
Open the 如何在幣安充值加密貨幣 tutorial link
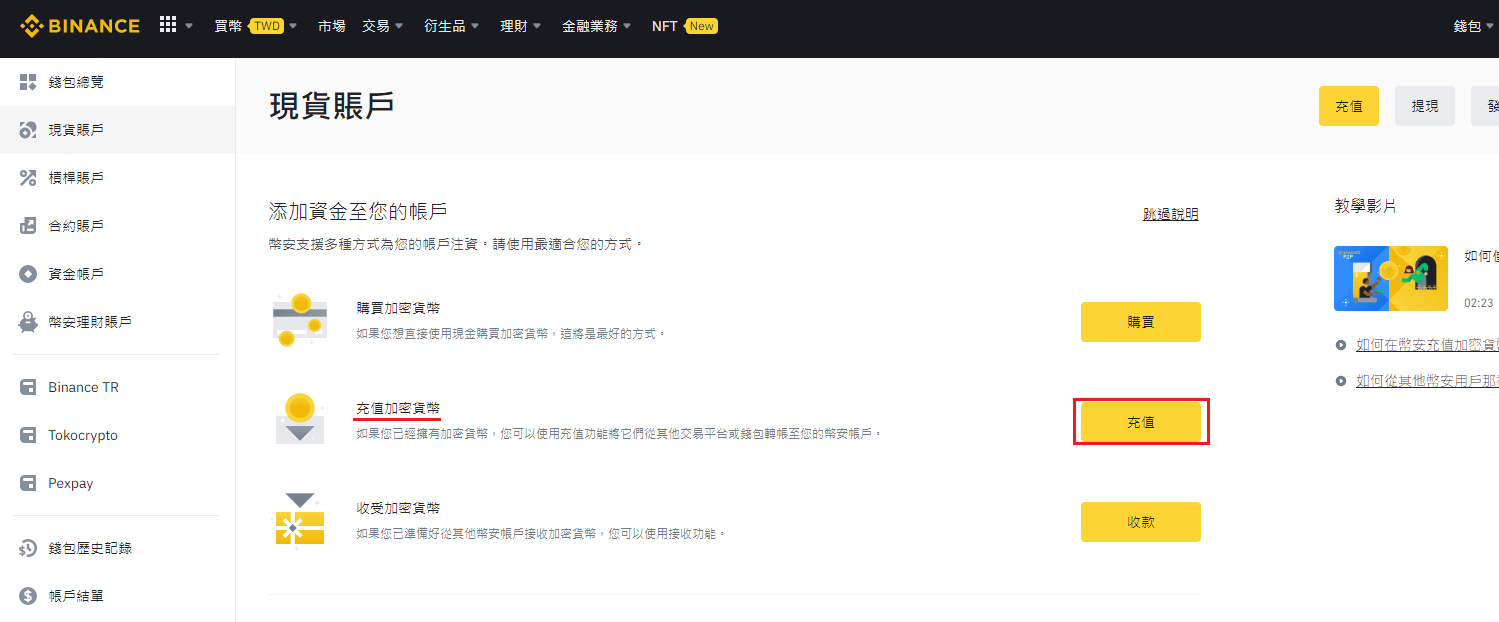pyautogui.click(x=1427, y=345)
